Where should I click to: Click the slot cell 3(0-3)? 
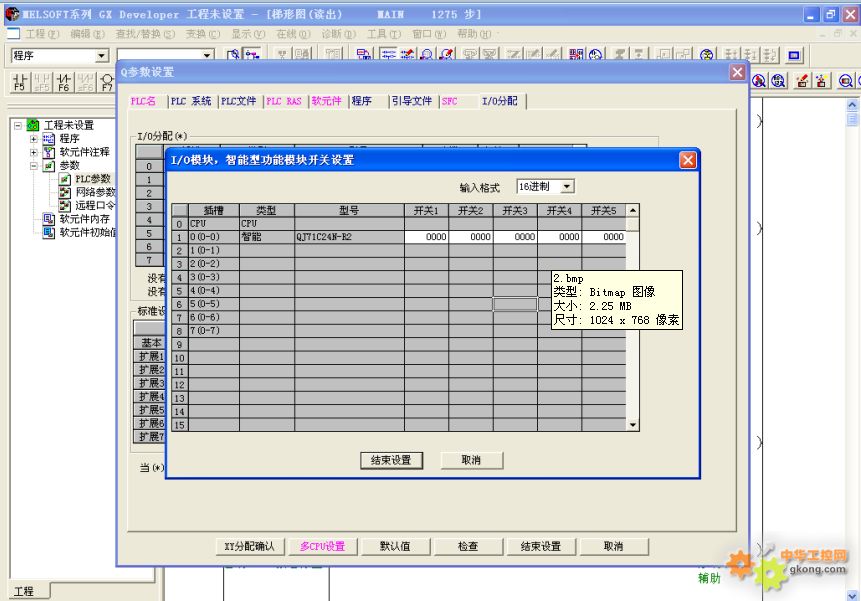(x=214, y=277)
